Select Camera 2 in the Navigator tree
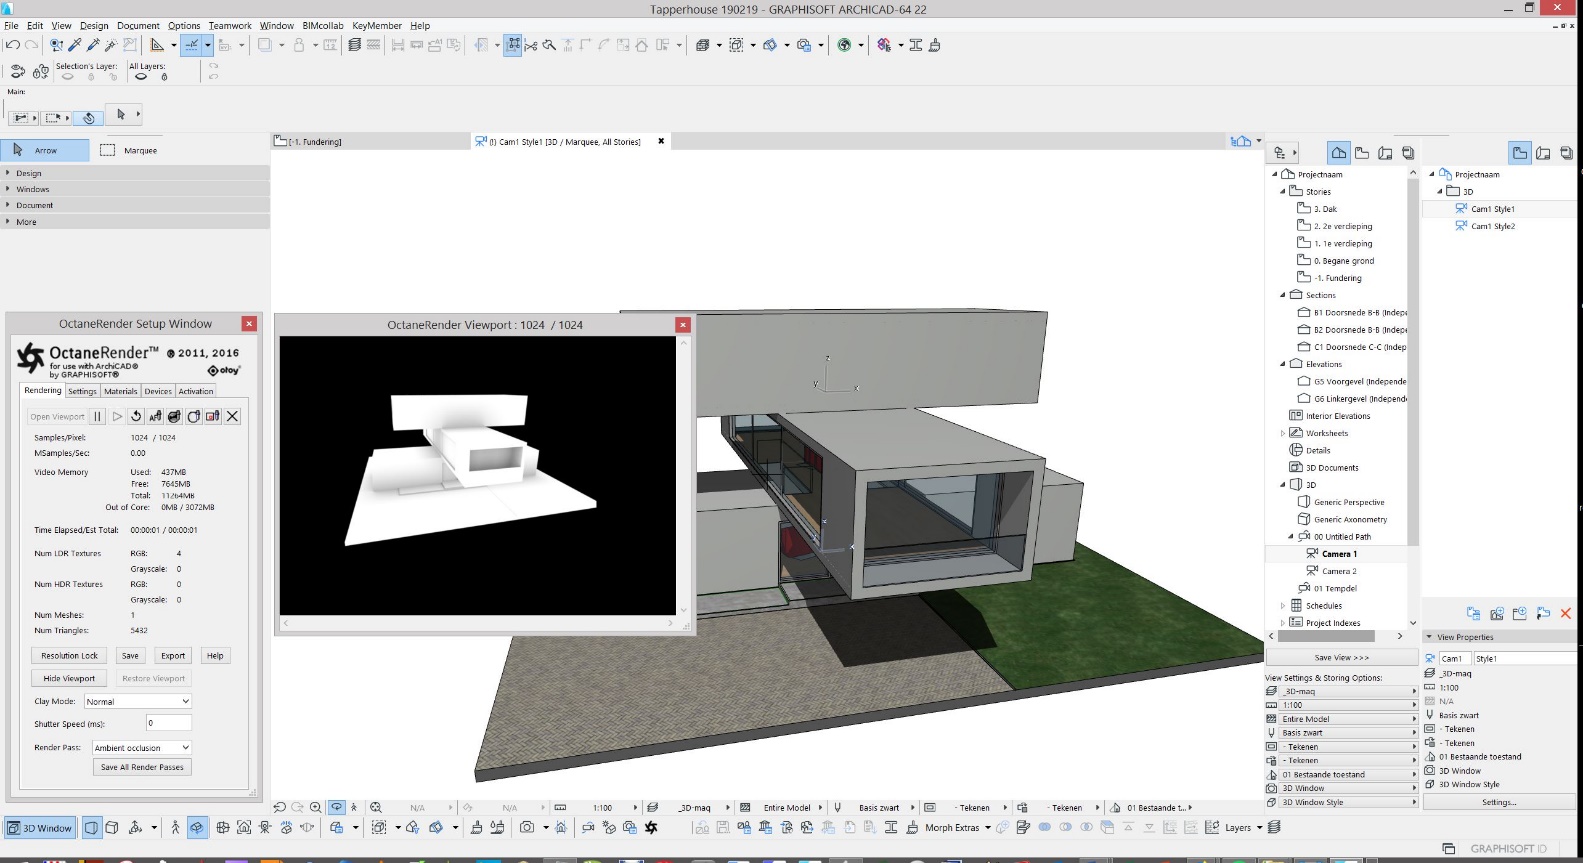The height and width of the screenshot is (863, 1583). tap(1340, 571)
